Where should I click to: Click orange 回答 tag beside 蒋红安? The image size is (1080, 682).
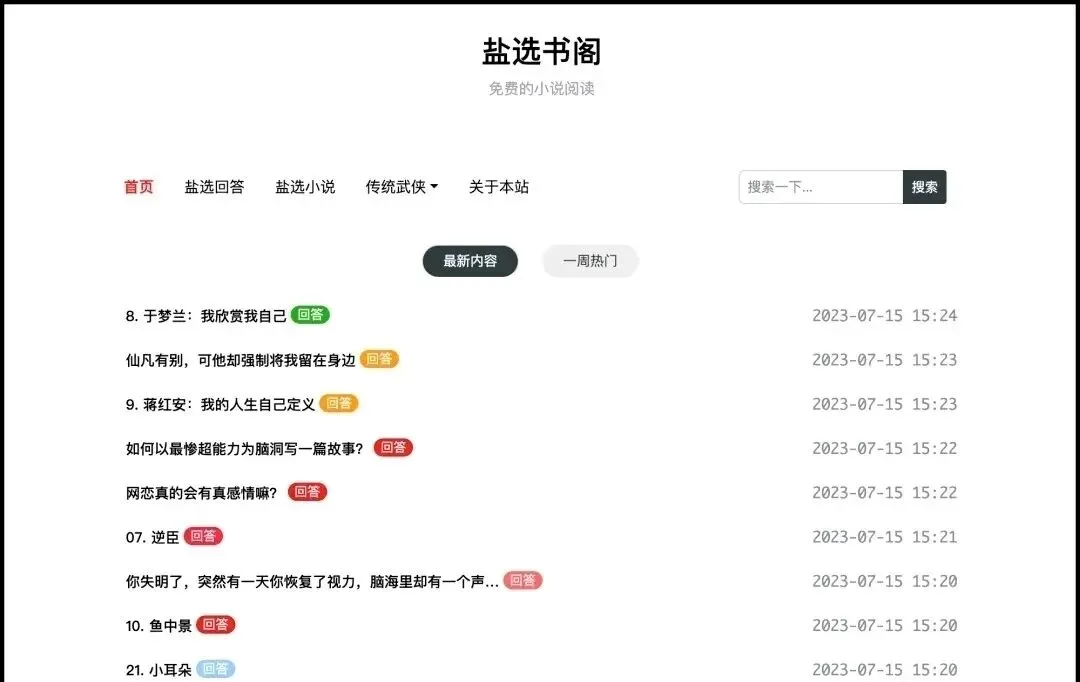pyautogui.click(x=339, y=403)
